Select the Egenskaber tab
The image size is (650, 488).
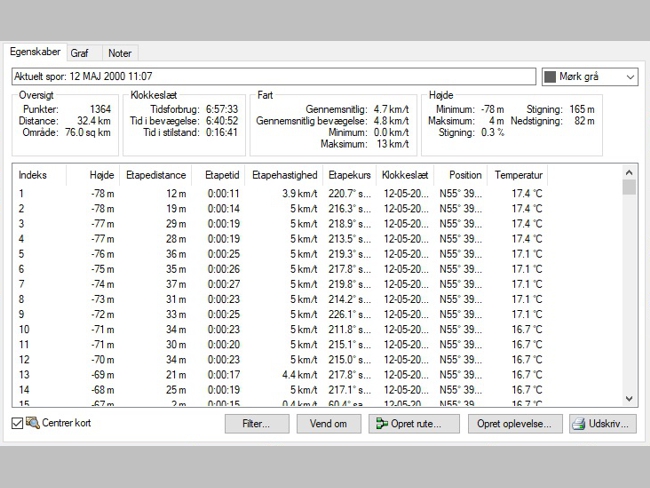[x=35, y=52]
